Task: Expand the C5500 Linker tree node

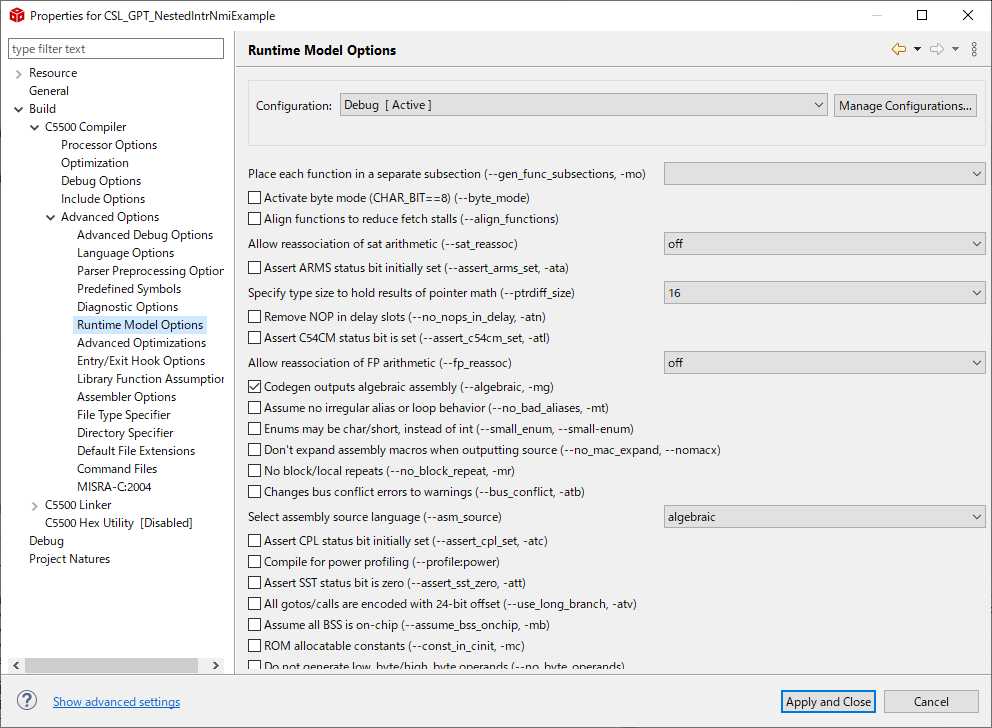Action: pyautogui.click(x=35, y=505)
